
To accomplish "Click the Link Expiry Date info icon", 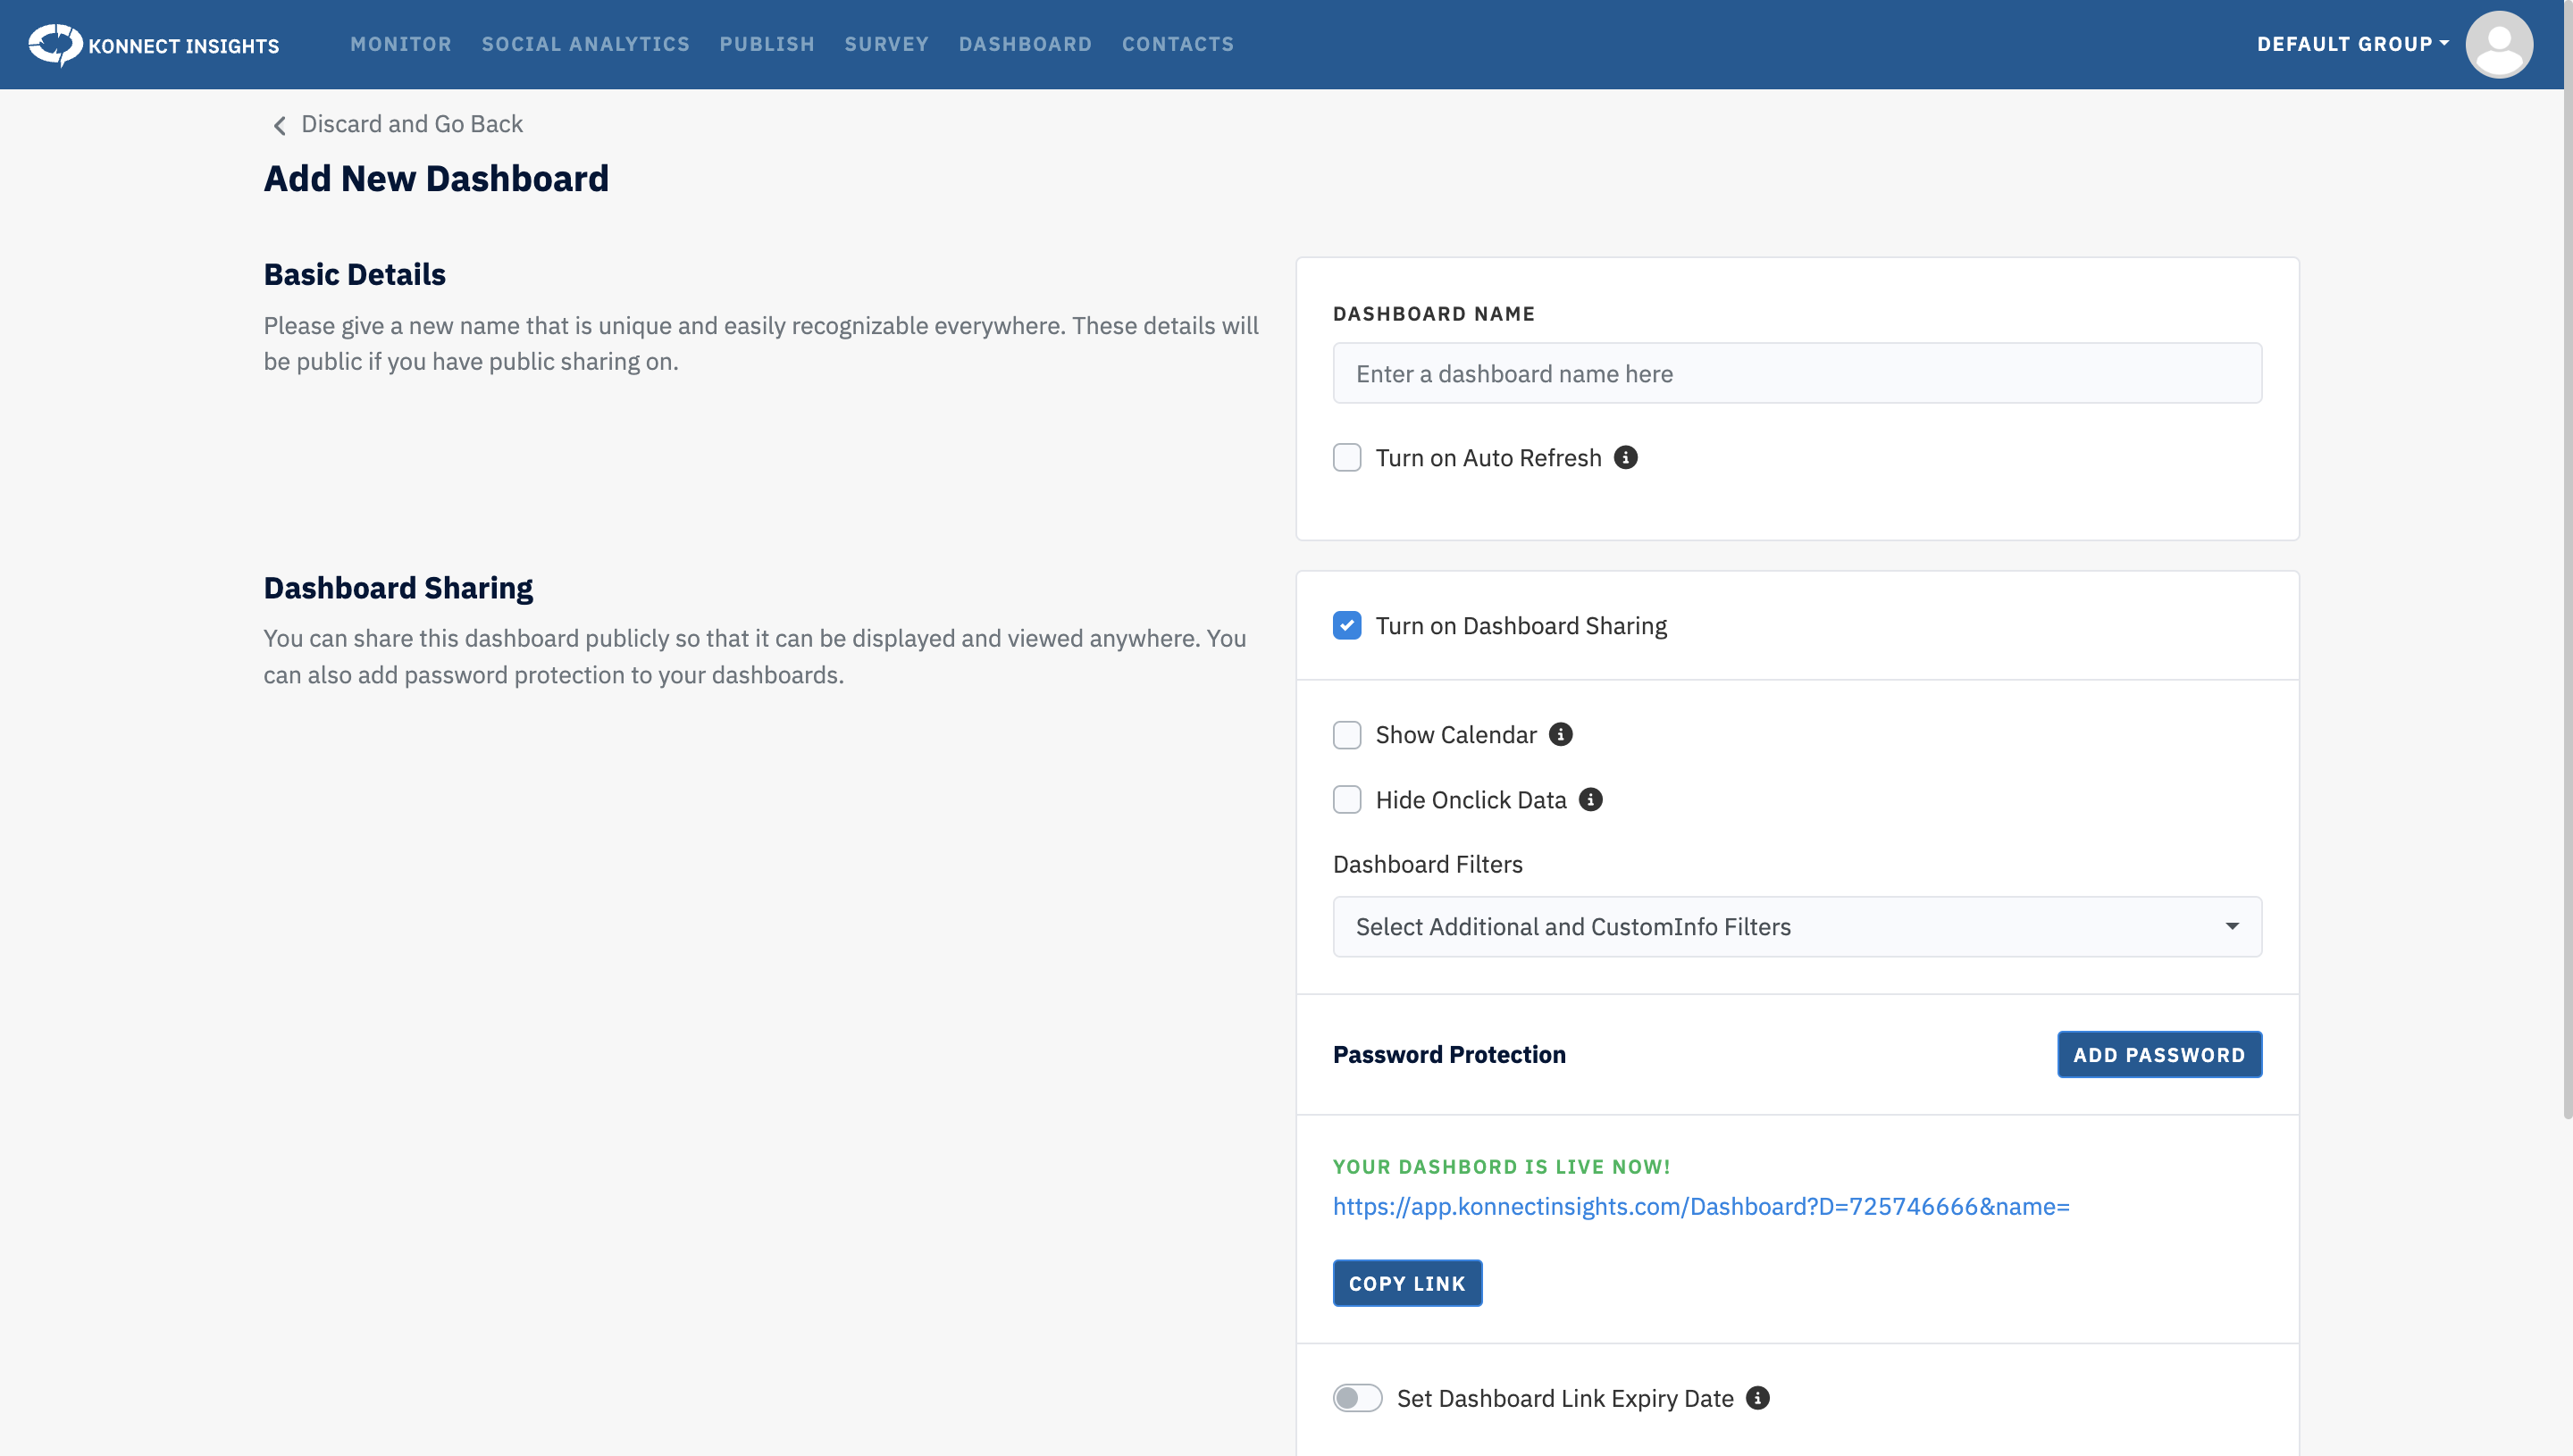I will click(1758, 1397).
